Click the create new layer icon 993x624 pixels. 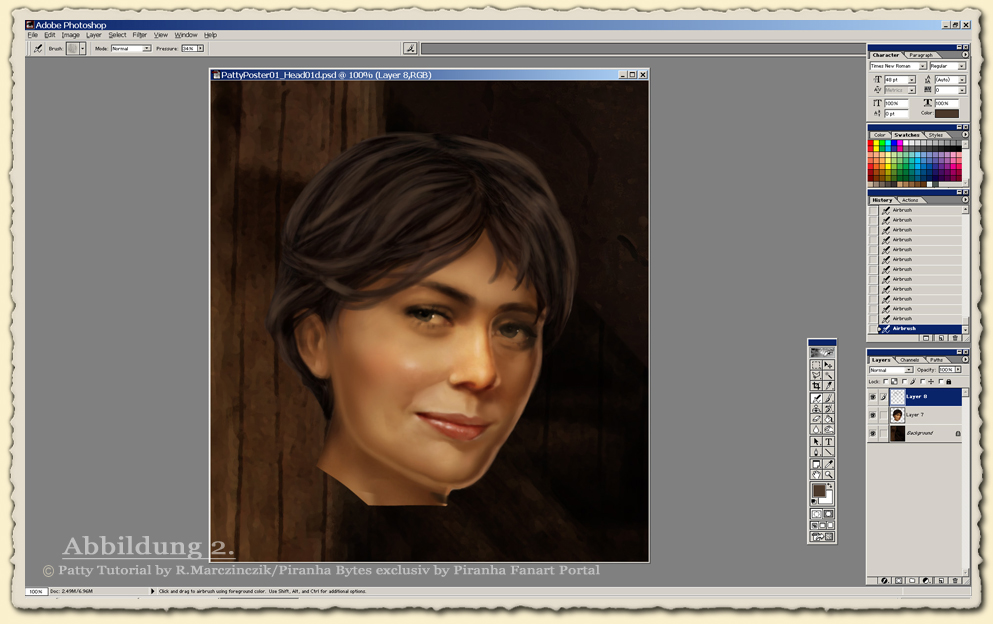click(941, 580)
